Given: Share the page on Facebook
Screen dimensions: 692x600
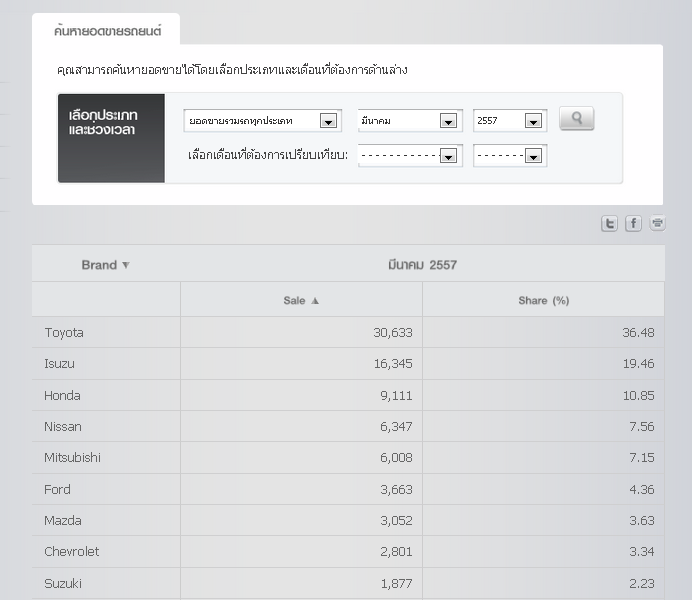Looking at the screenshot, I should (633, 224).
